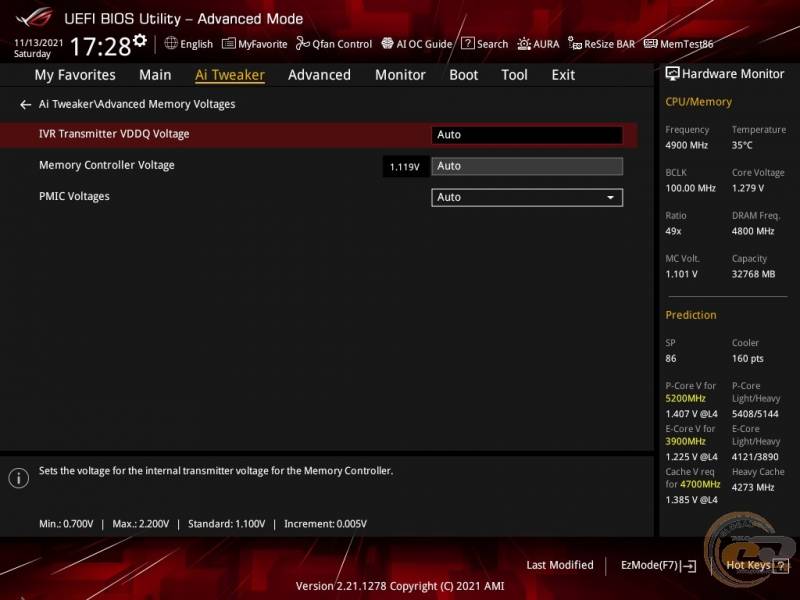Image resolution: width=800 pixels, height=600 pixels.
Task: Open the AI OC Guide
Action: 417,44
